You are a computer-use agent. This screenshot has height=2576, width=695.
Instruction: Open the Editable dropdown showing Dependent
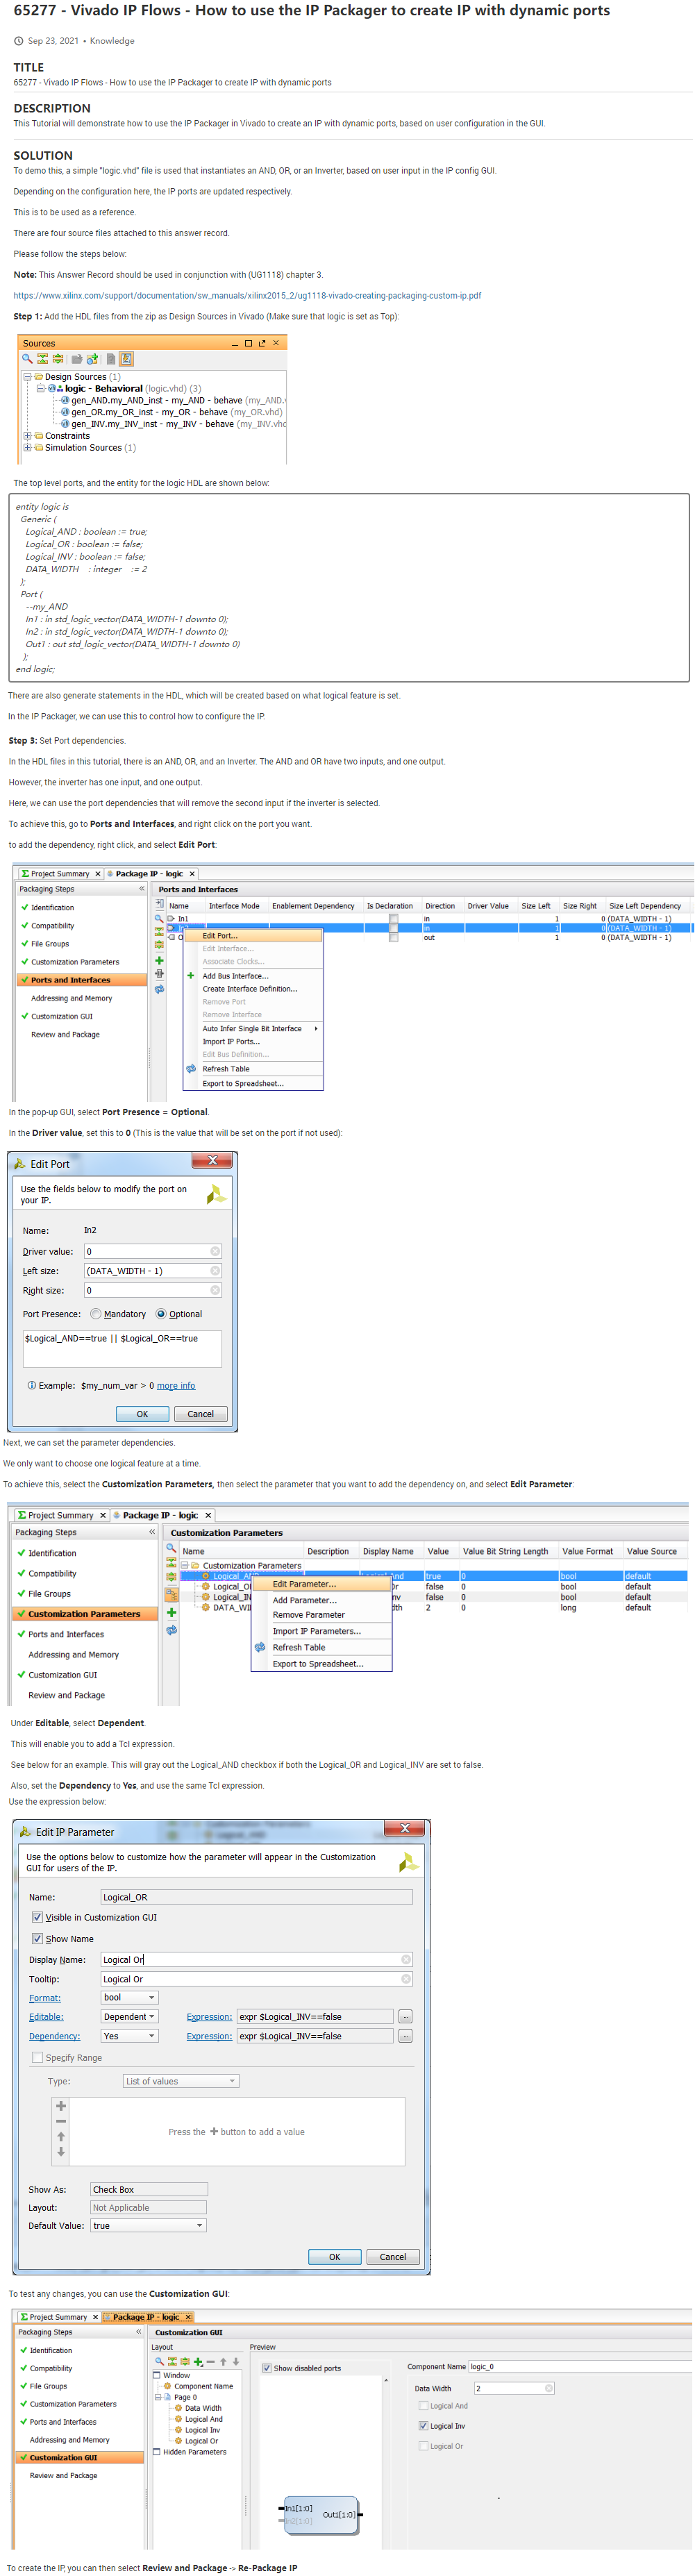pyautogui.click(x=130, y=2017)
